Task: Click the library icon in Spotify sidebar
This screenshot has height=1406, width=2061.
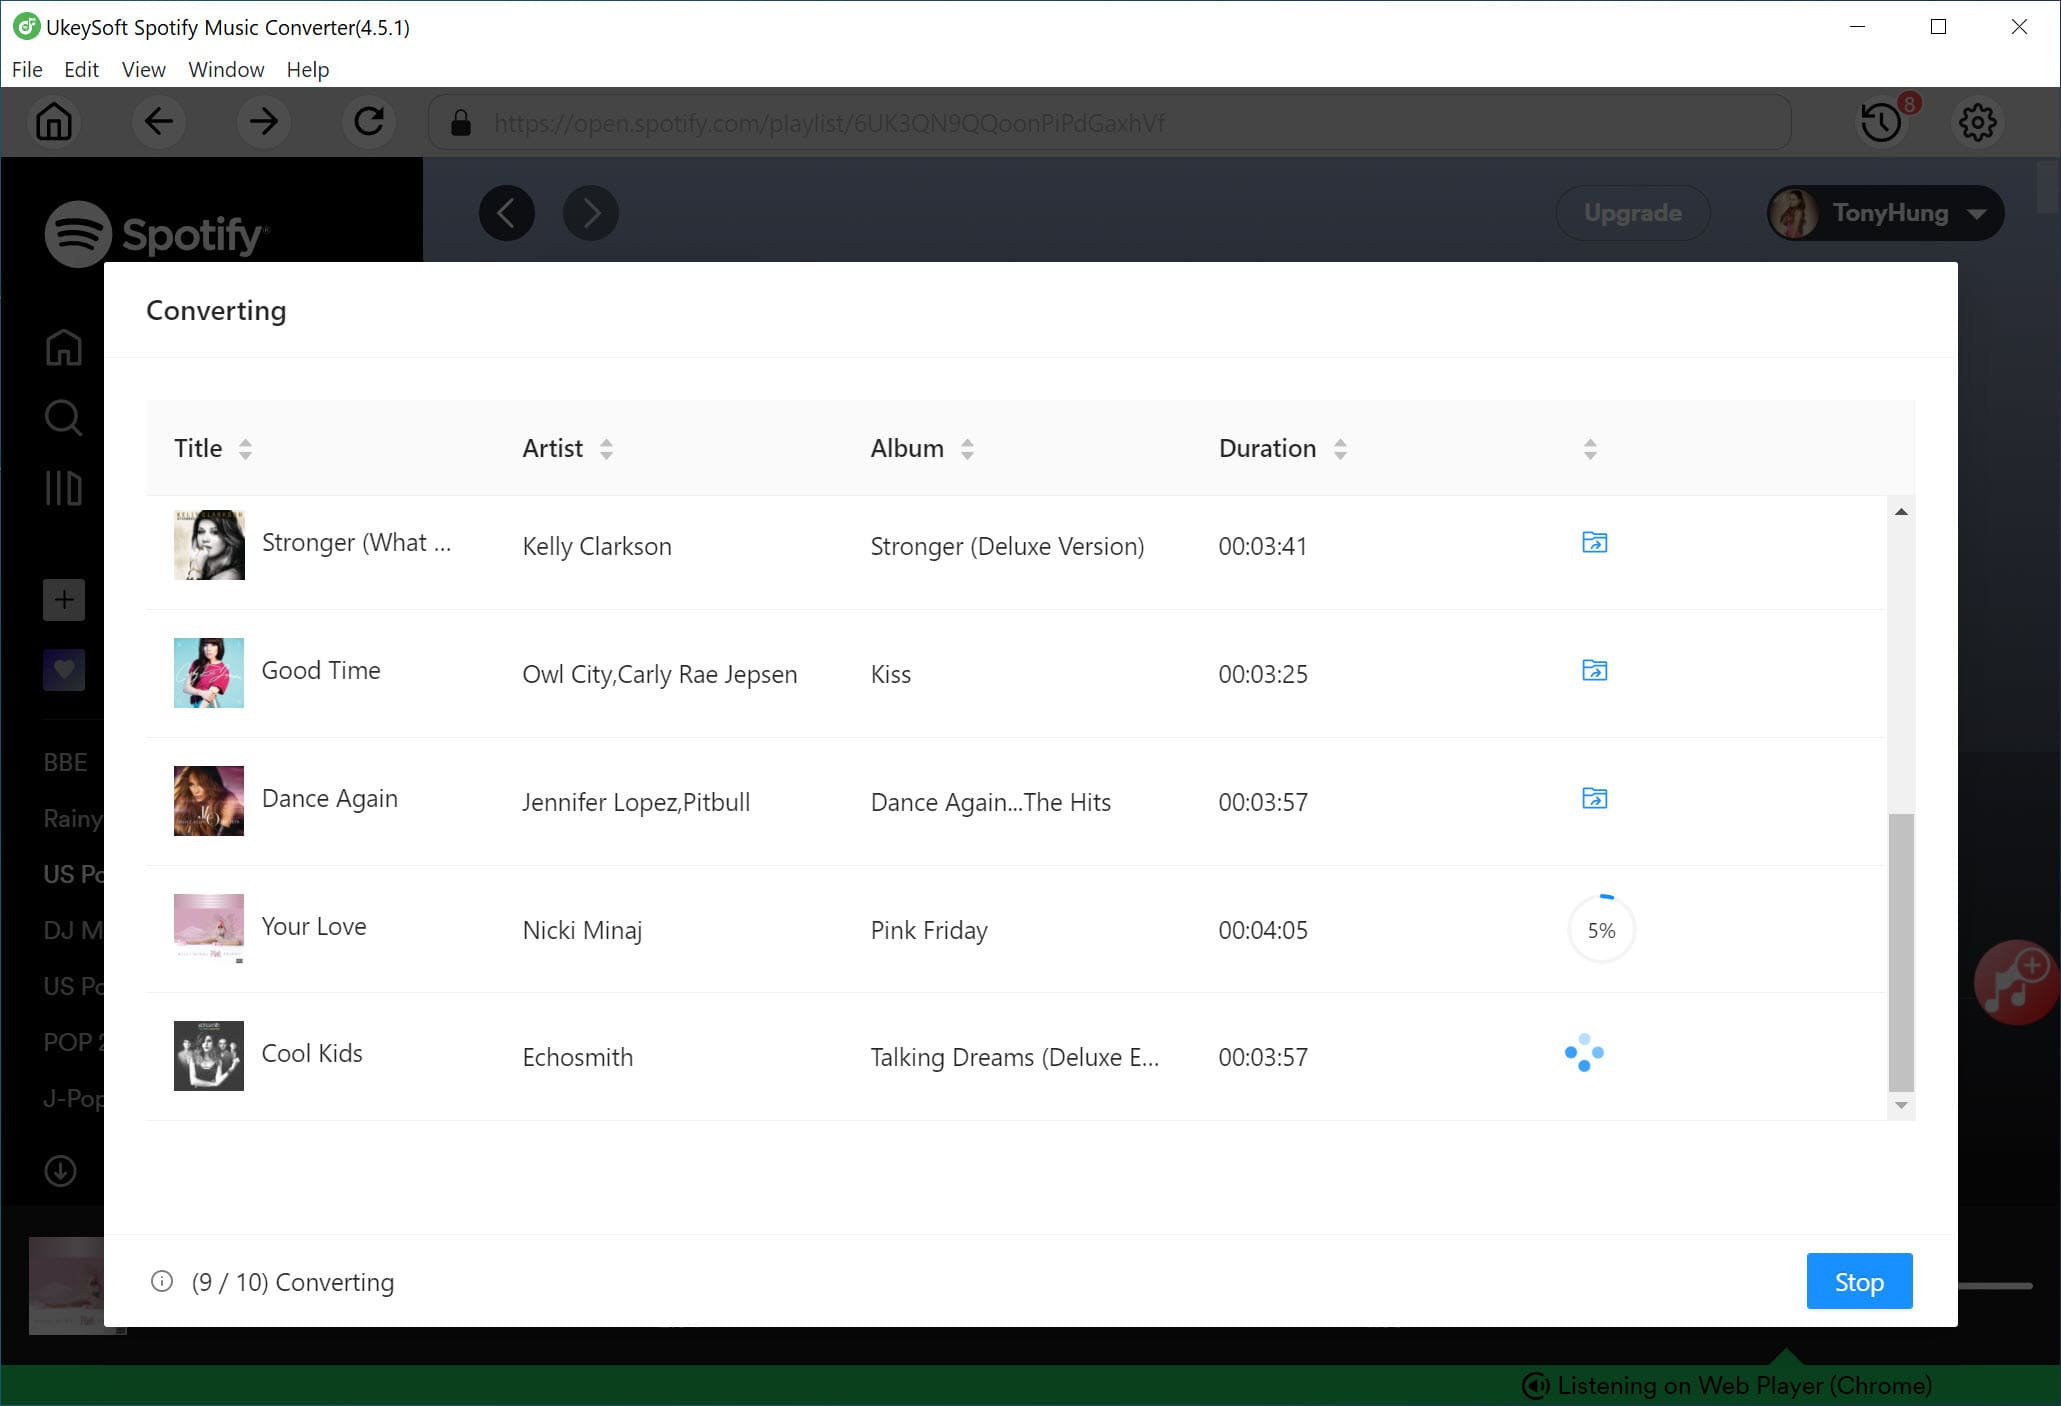Action: [x=64, y=487]
